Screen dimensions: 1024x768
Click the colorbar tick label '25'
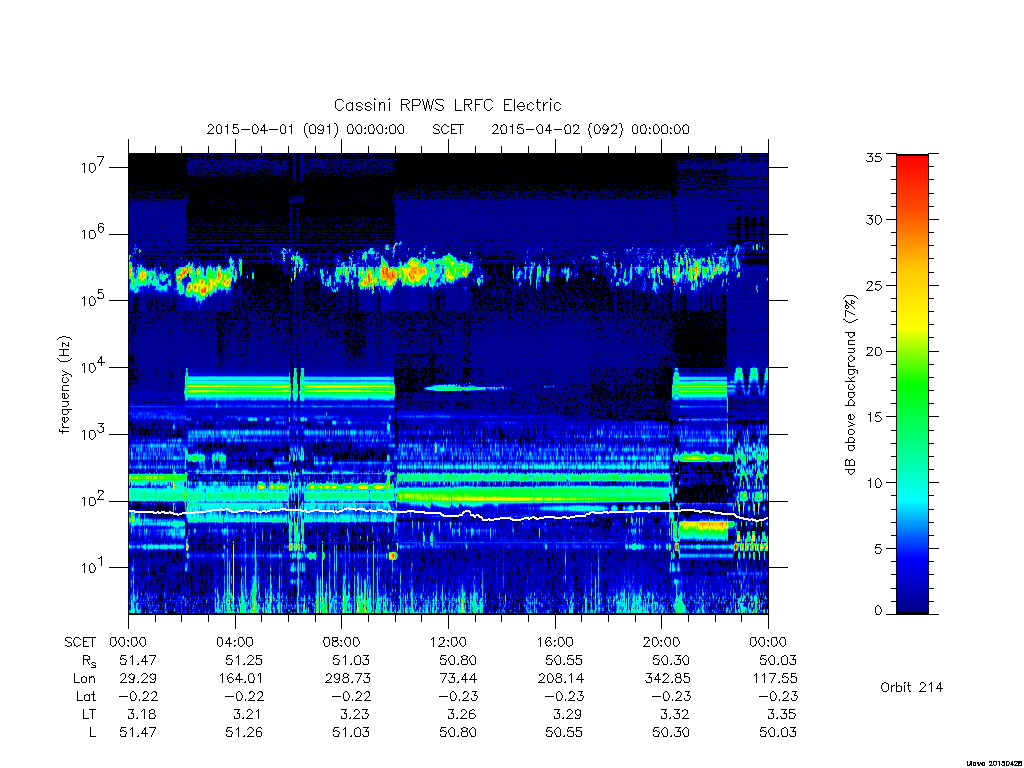(x=874, y=285)
